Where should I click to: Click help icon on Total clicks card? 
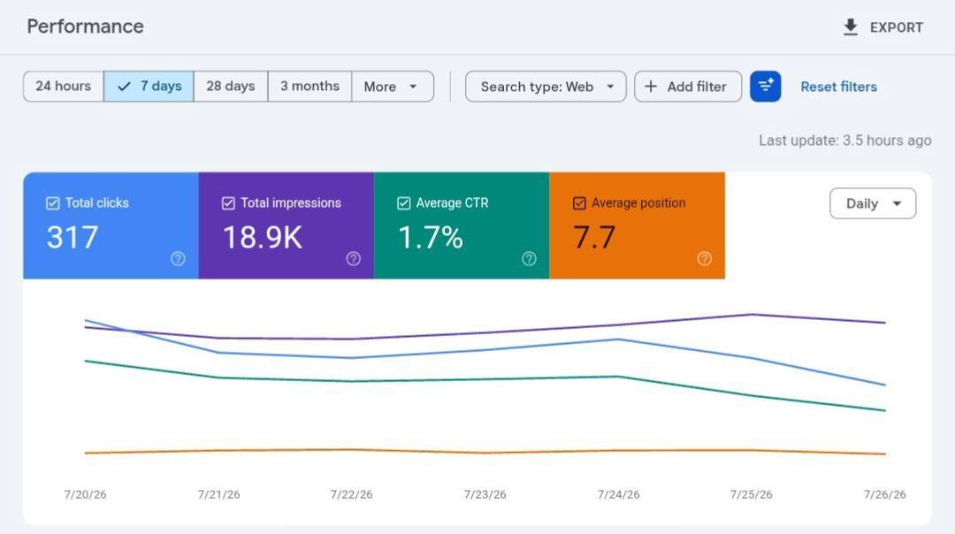coord(178,259)
